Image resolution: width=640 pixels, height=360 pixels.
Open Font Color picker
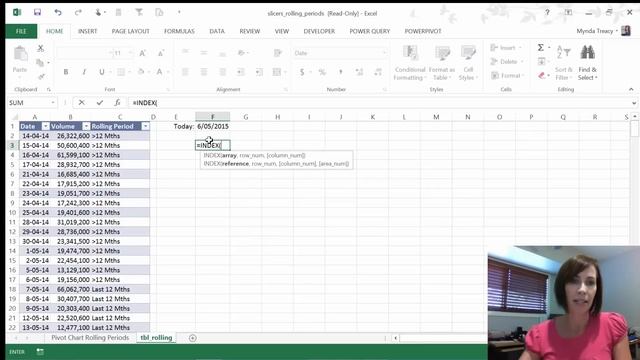[159, 72]
